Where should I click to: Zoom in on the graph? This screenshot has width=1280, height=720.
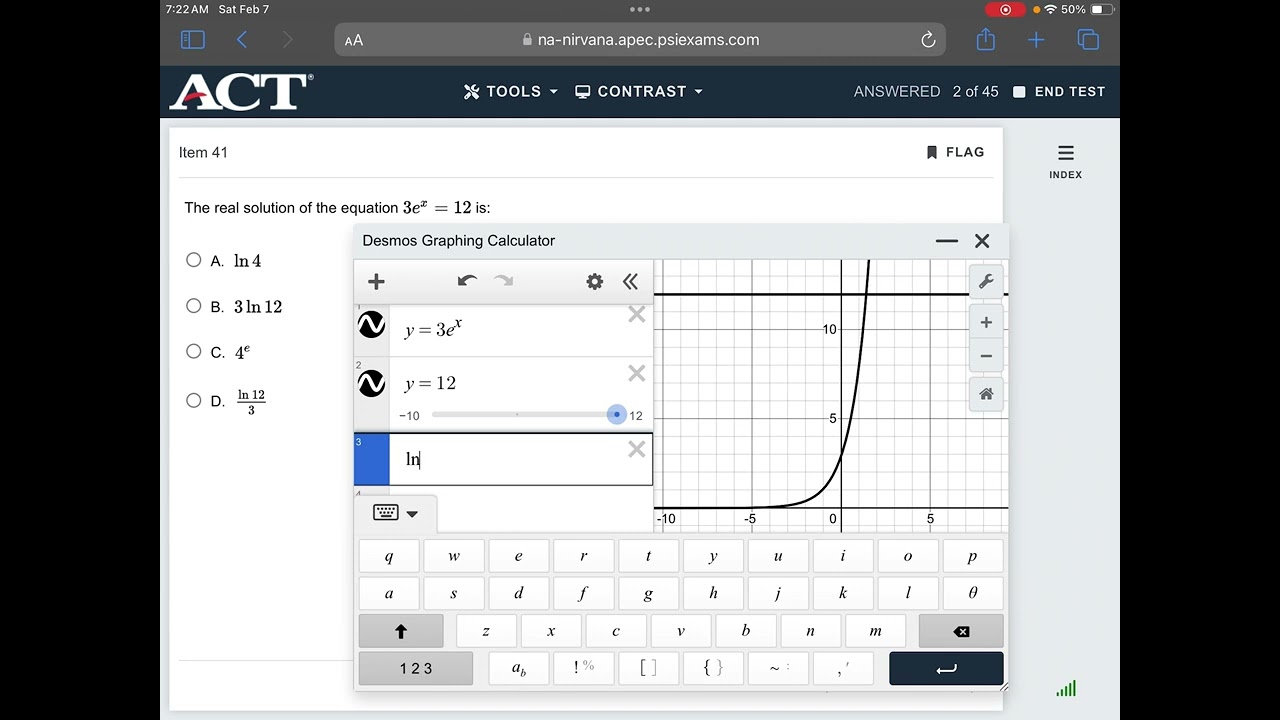pyautogui.click(x=986, y=322)
